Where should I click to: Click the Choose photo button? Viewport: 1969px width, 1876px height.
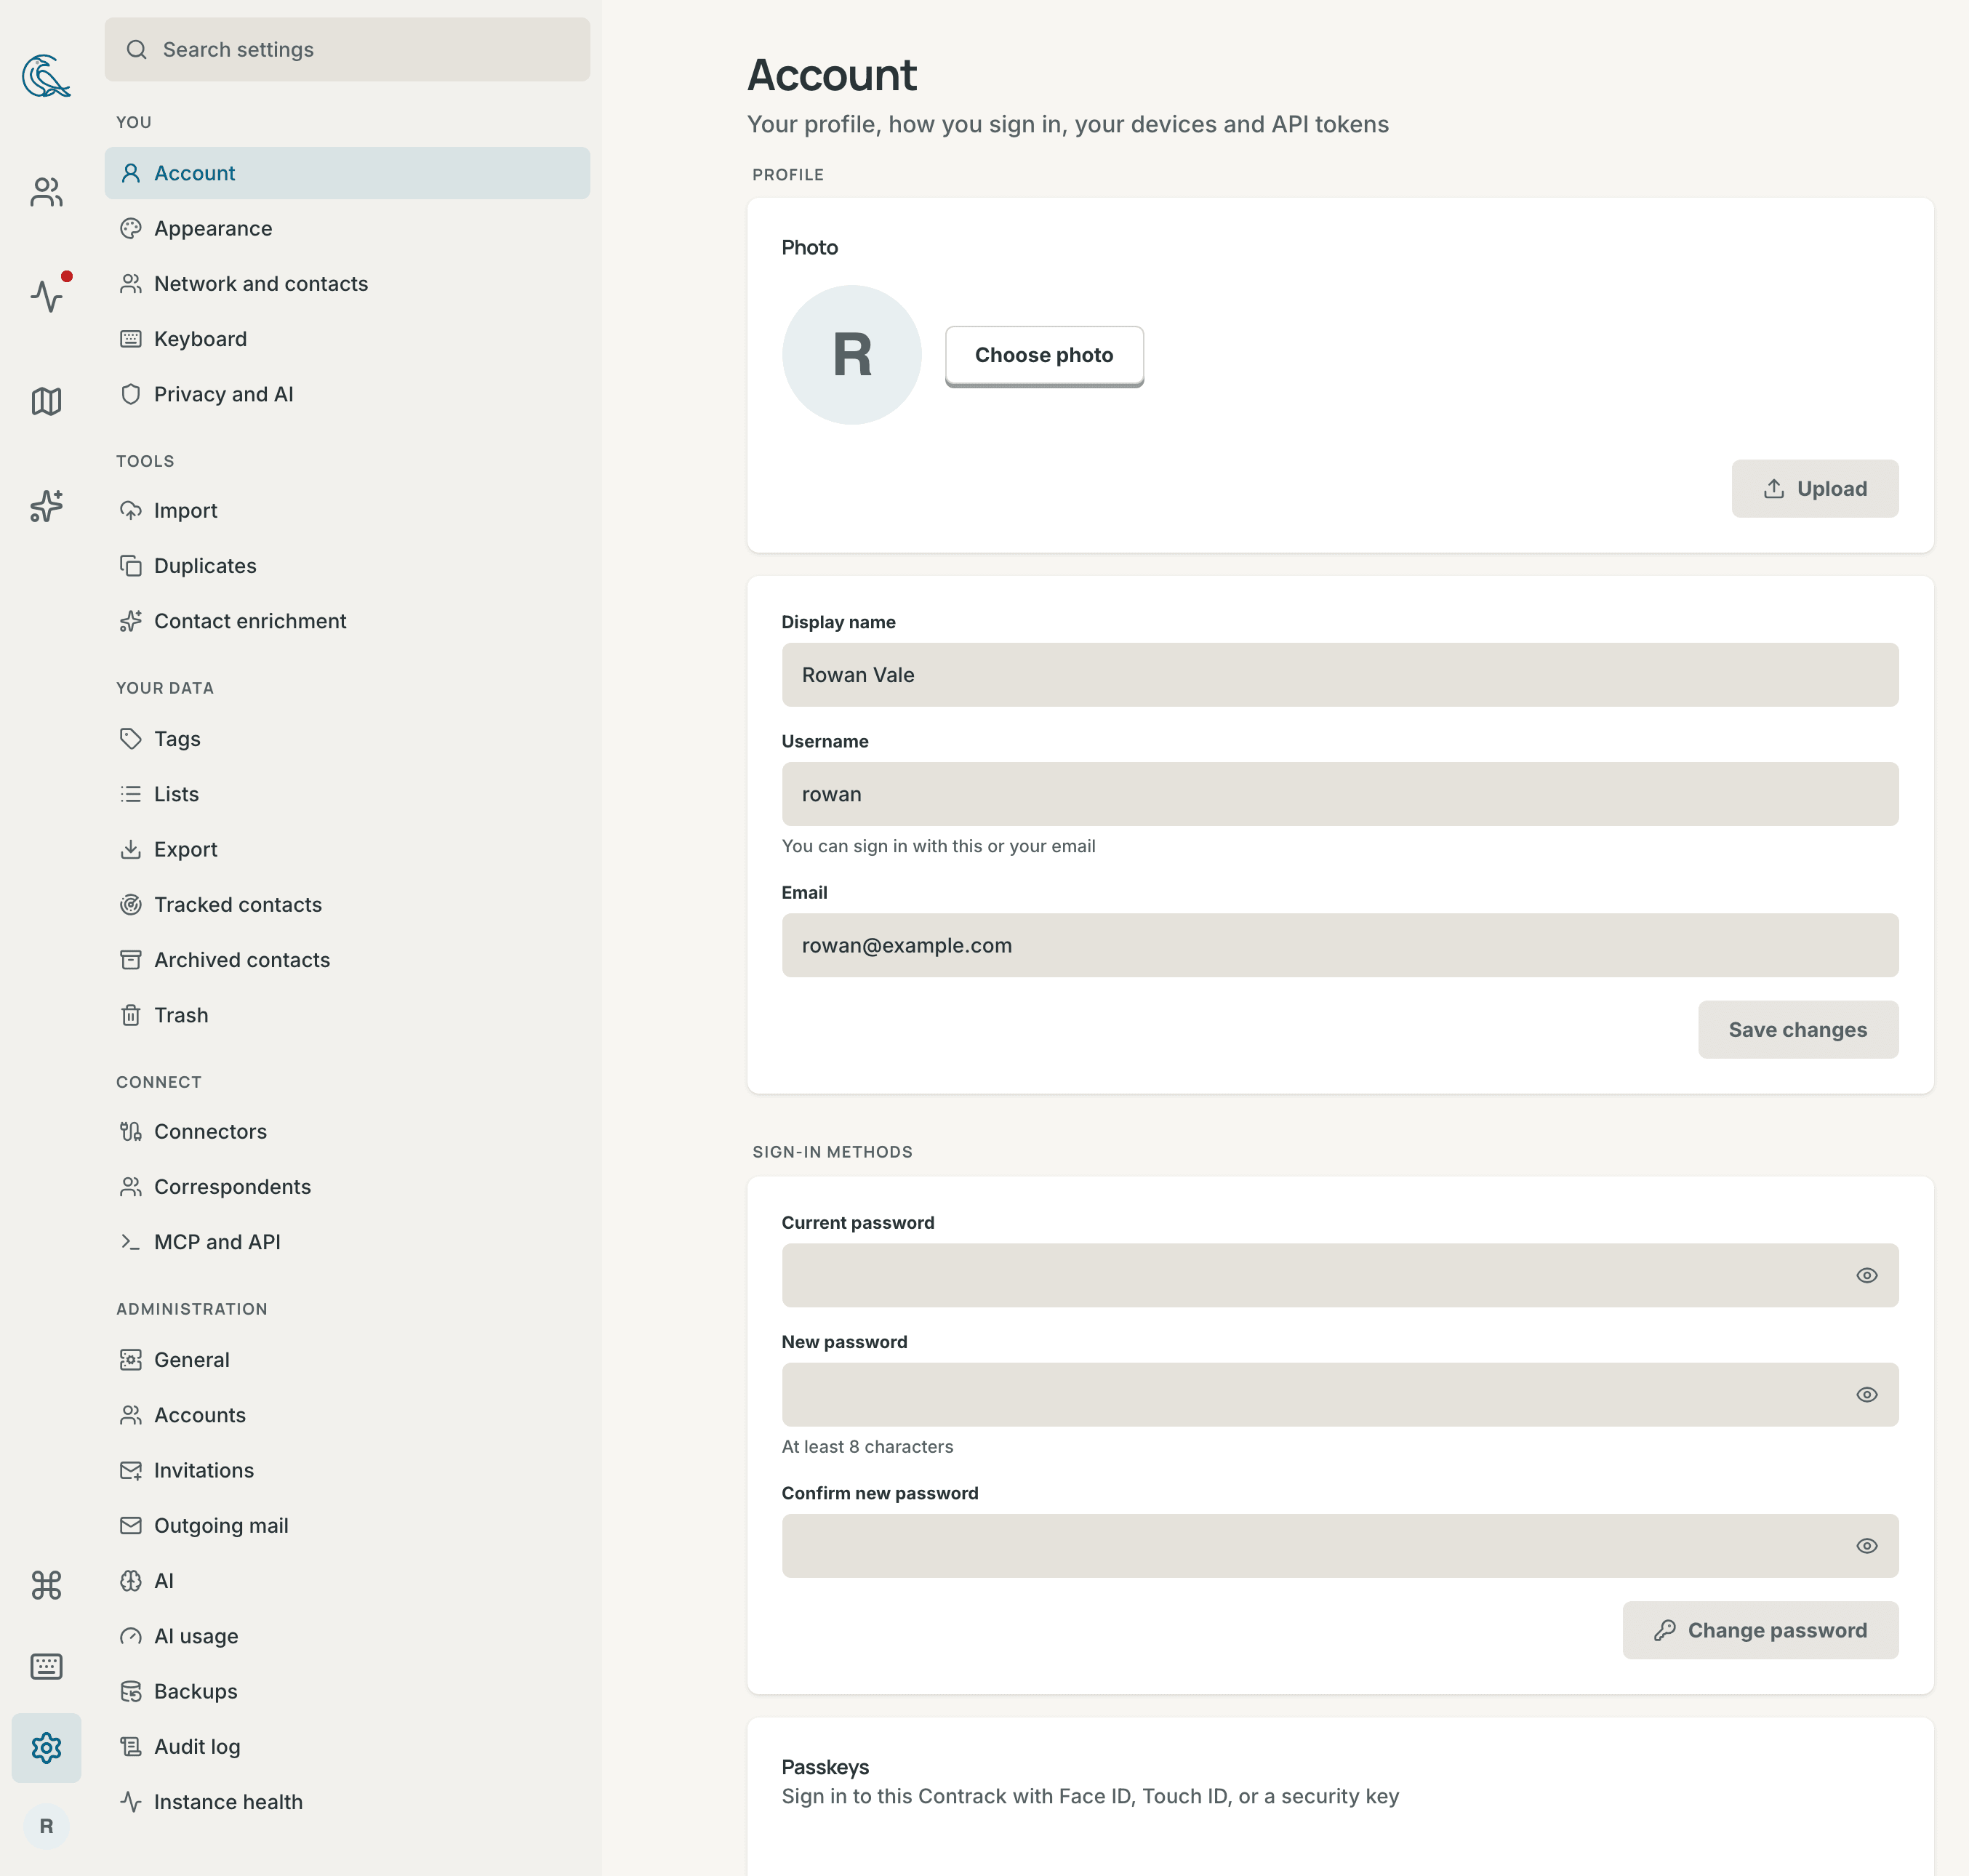(x=1044, y=355)
